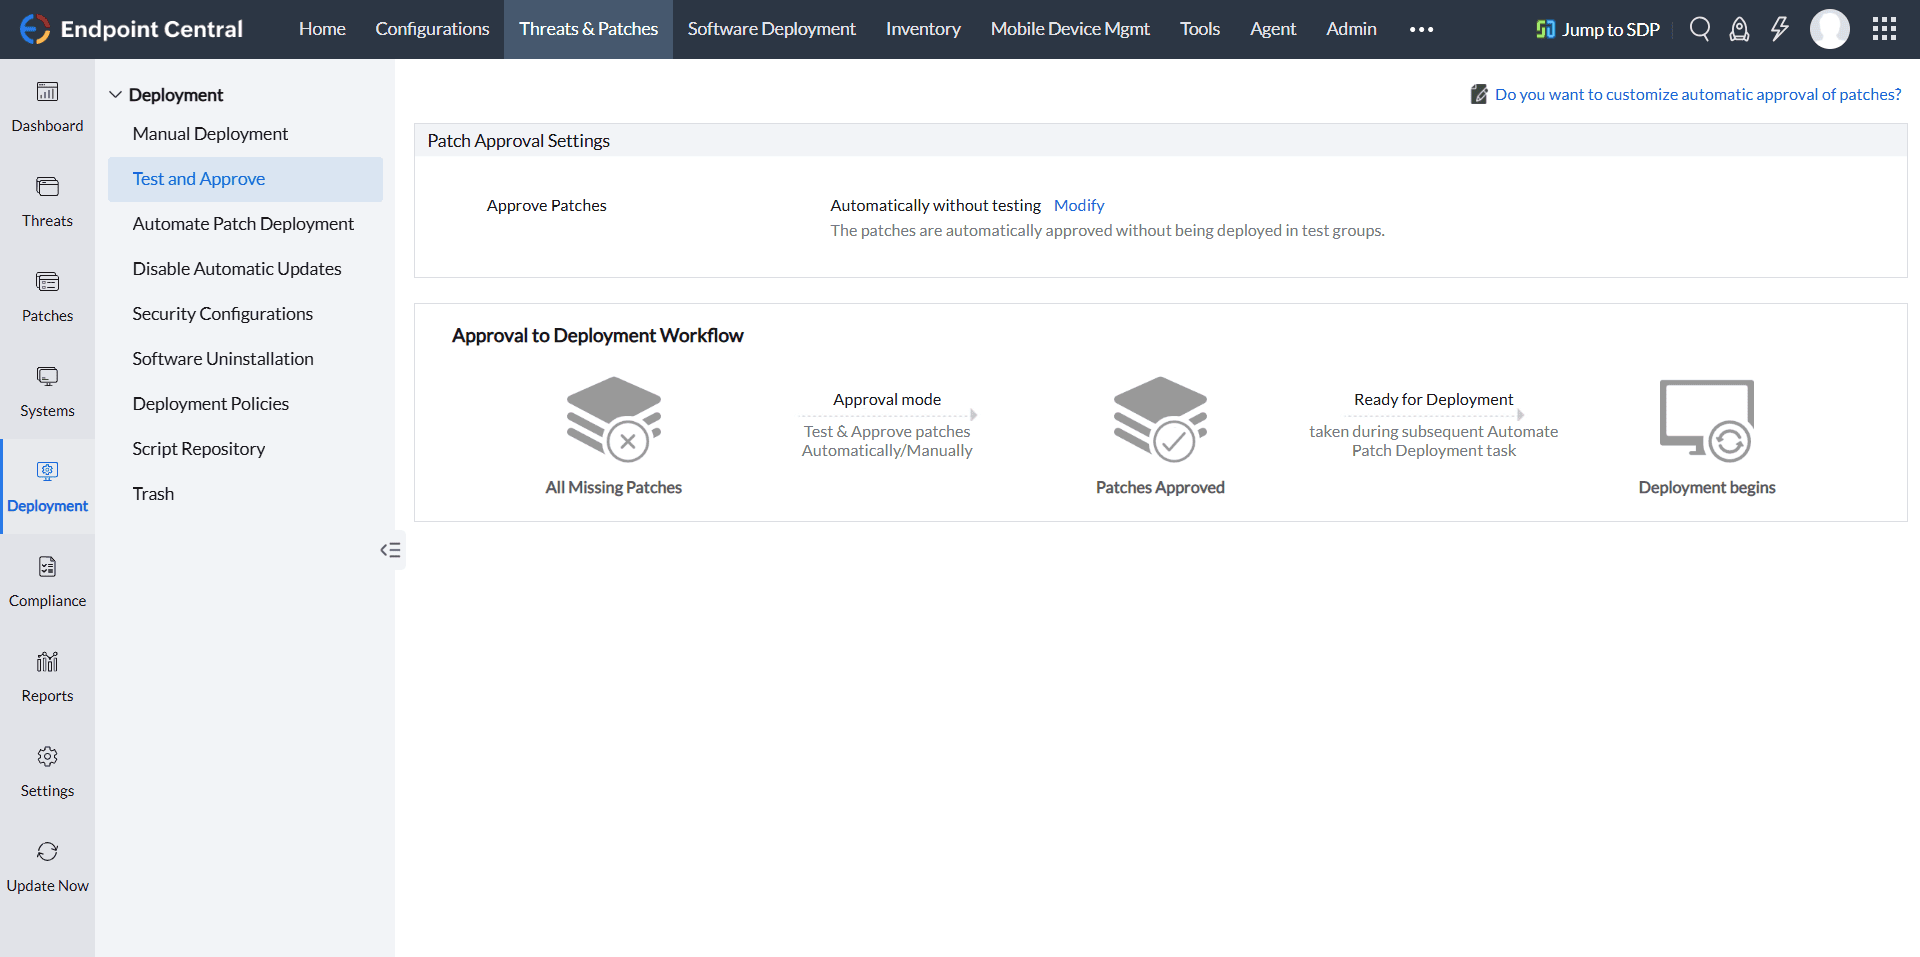Click the Jump to SDP link

coord(1611,29)
